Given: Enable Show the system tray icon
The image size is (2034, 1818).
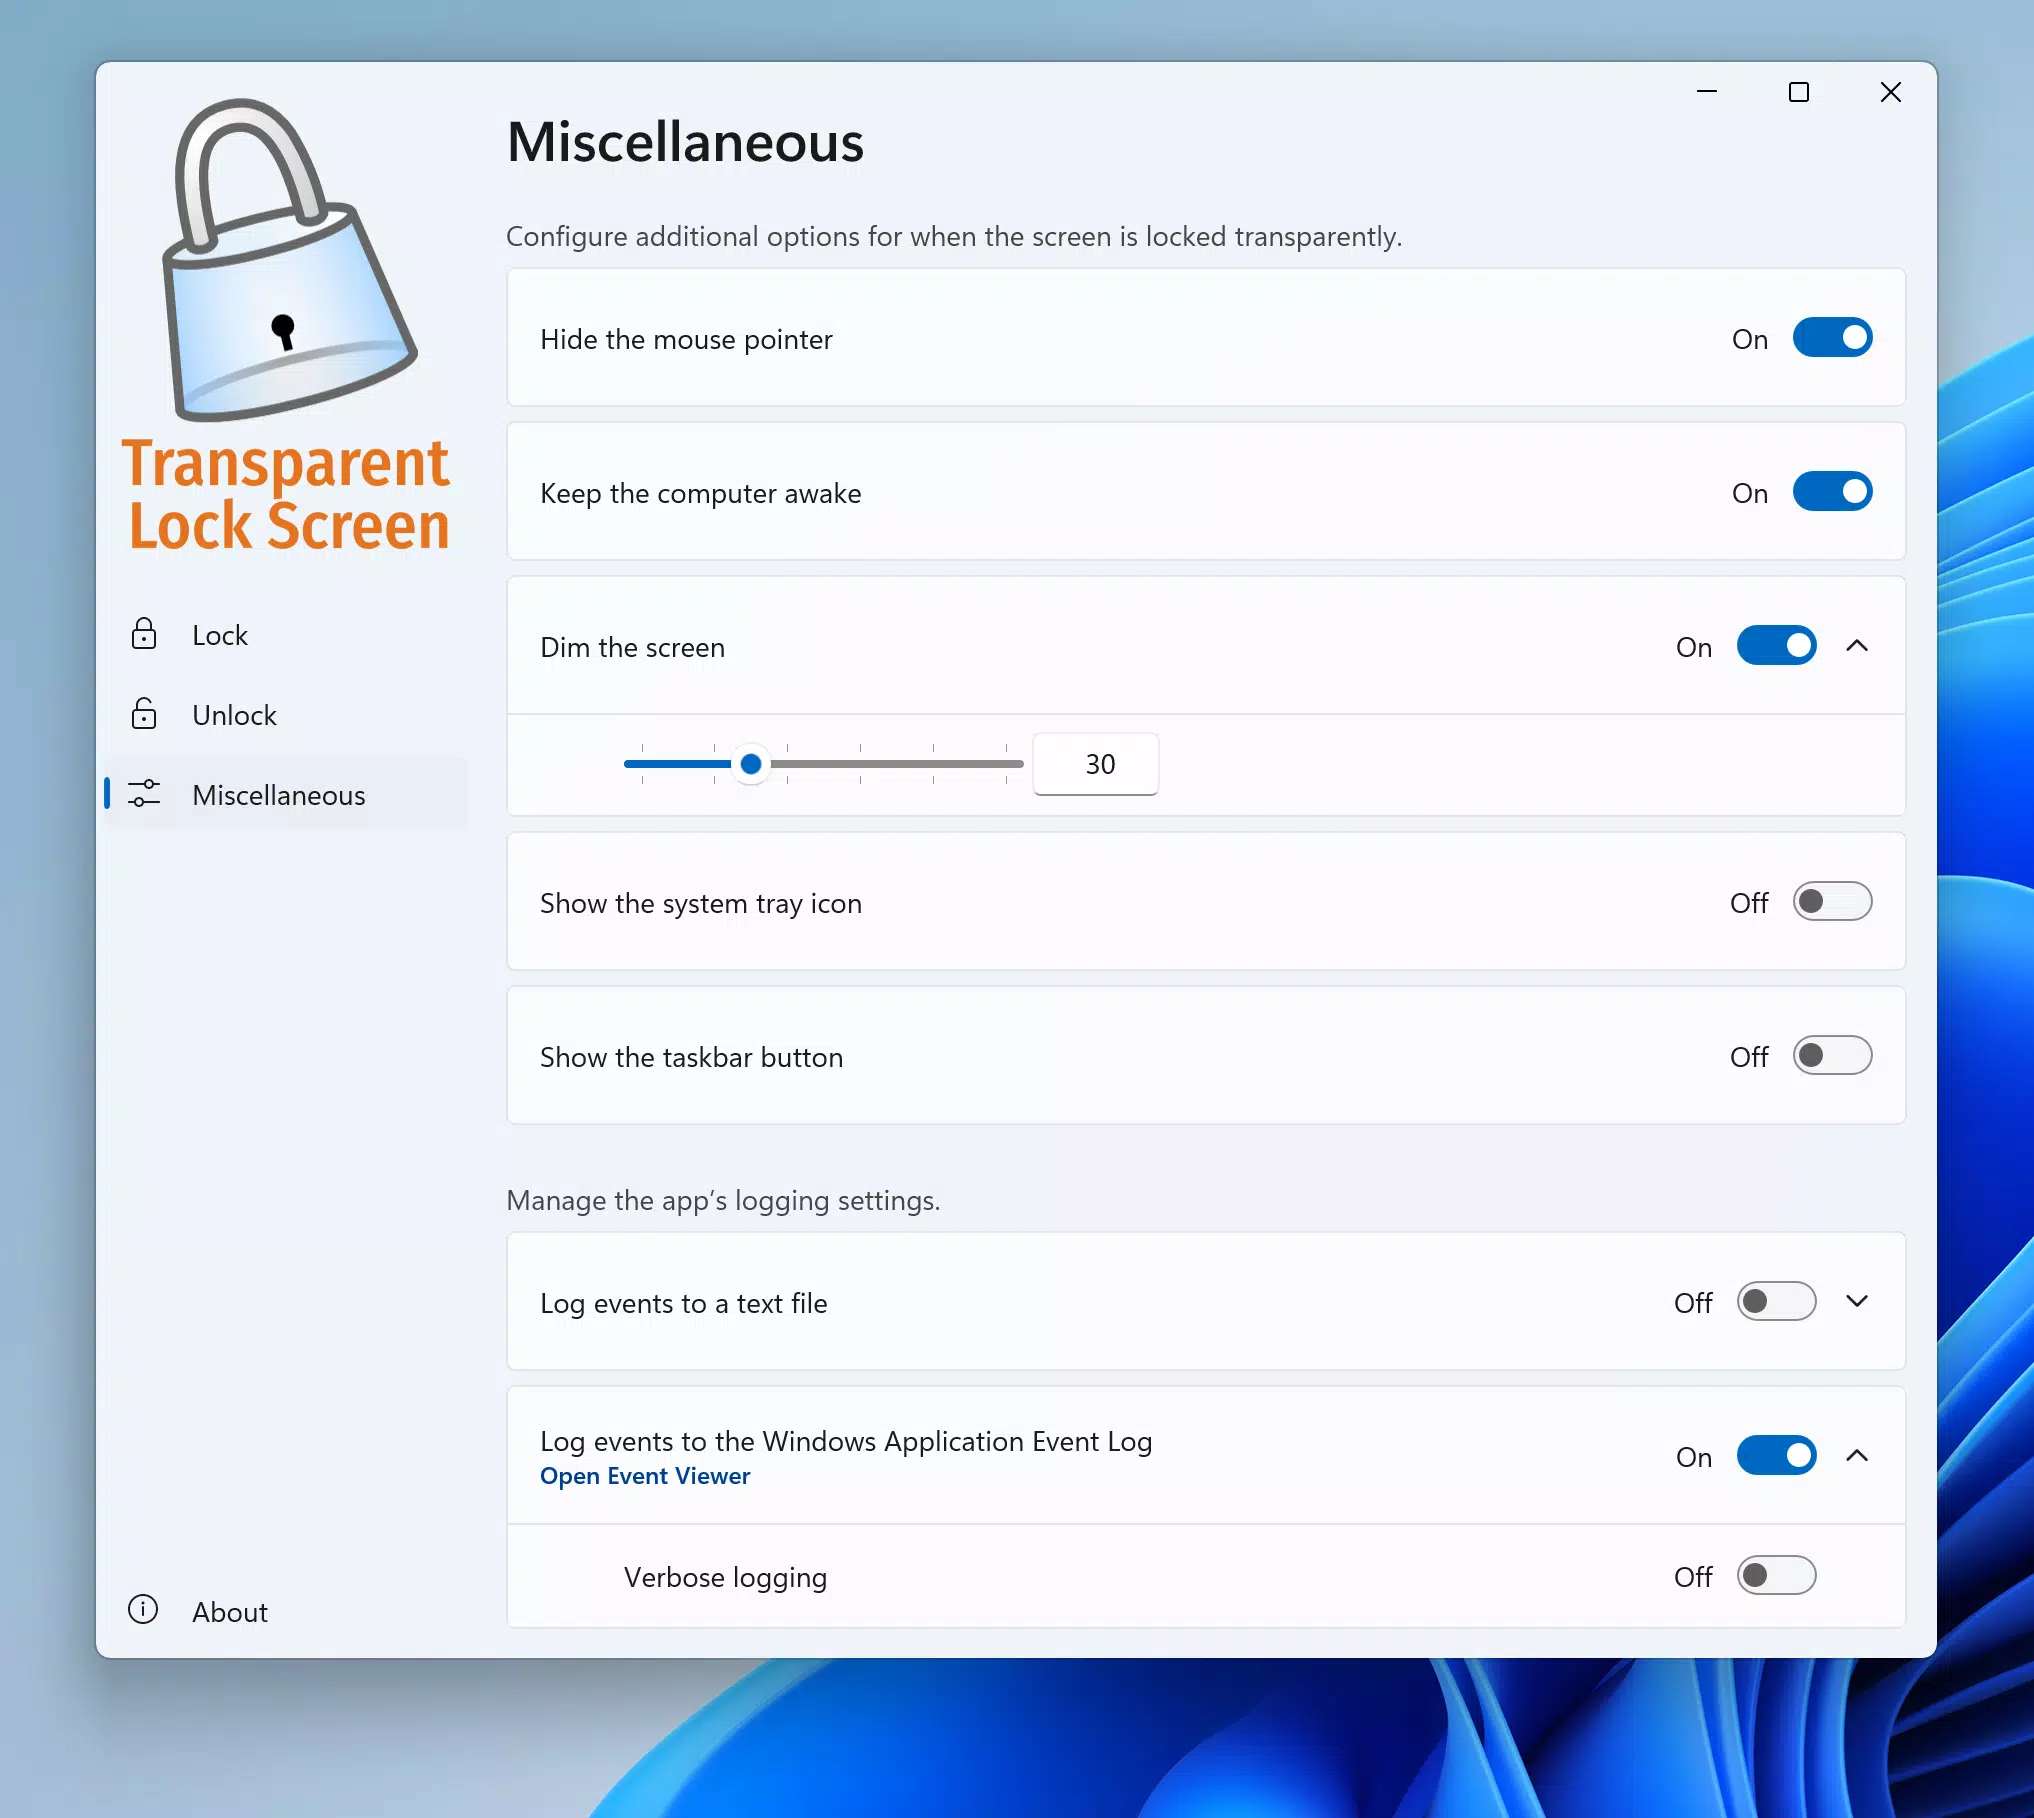Looking at the screenshot, I should (1832, 902).
